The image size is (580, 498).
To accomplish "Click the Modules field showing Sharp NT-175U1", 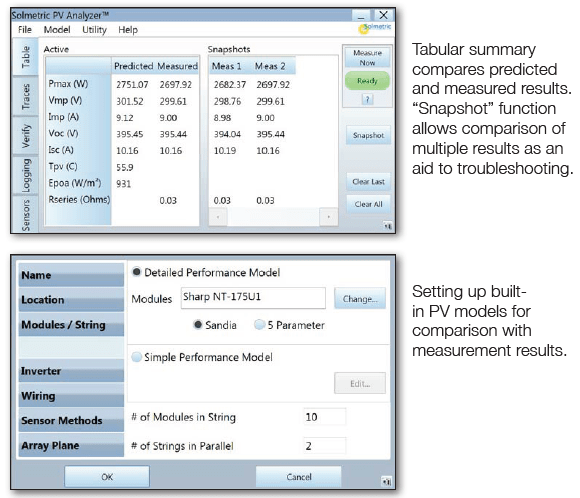I will coord(253,298).
